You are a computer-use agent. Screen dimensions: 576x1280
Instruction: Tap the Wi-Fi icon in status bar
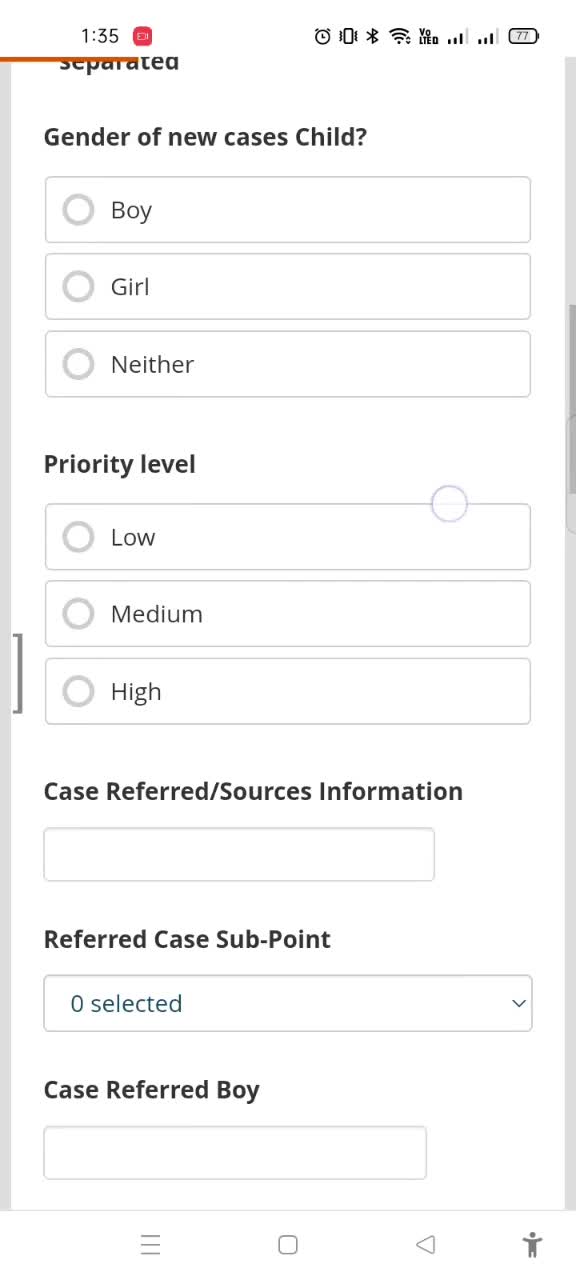click(400, 36)
